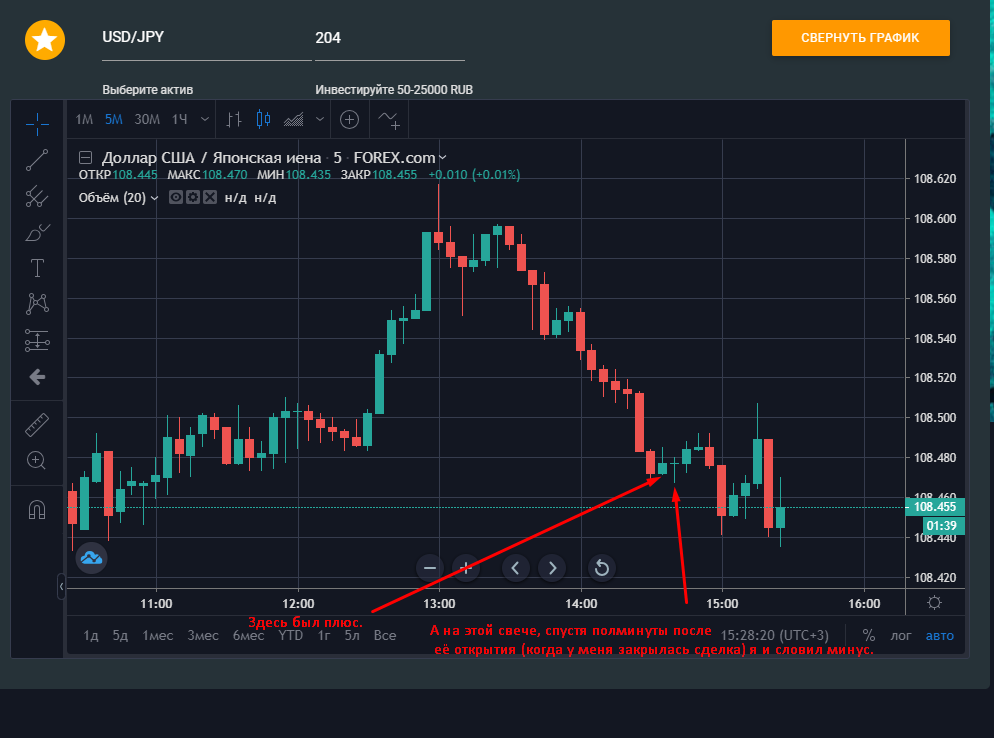Select the trend line drawing tool

(x=37, y=160)
